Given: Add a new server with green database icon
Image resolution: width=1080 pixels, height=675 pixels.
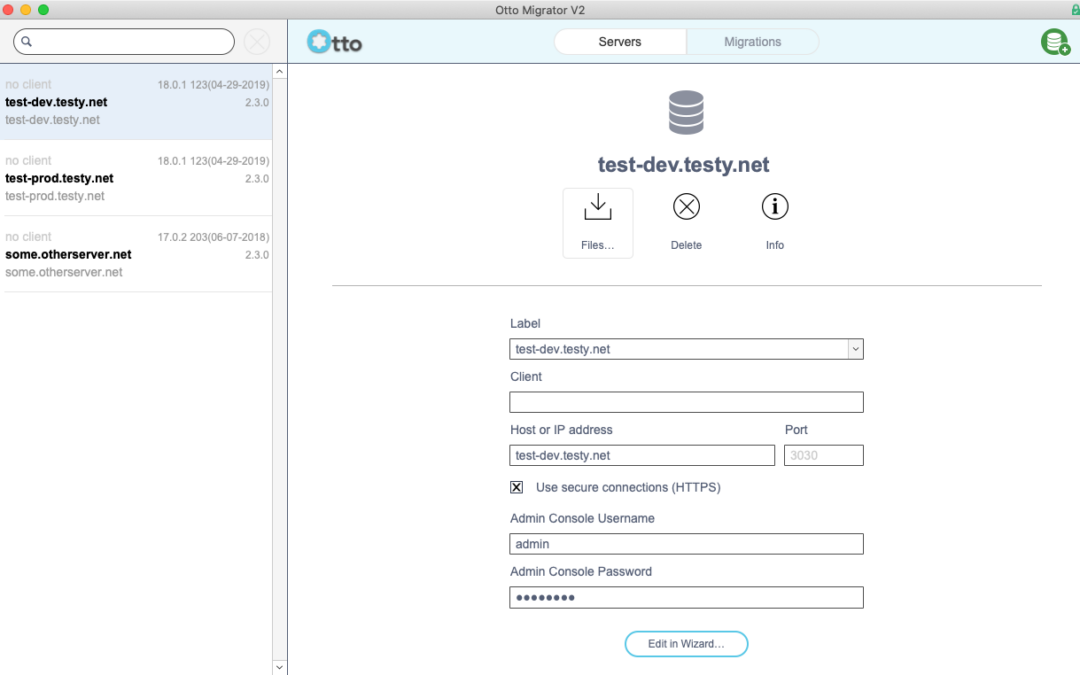Looking at the screenshot, I should tap(1055, 42).
